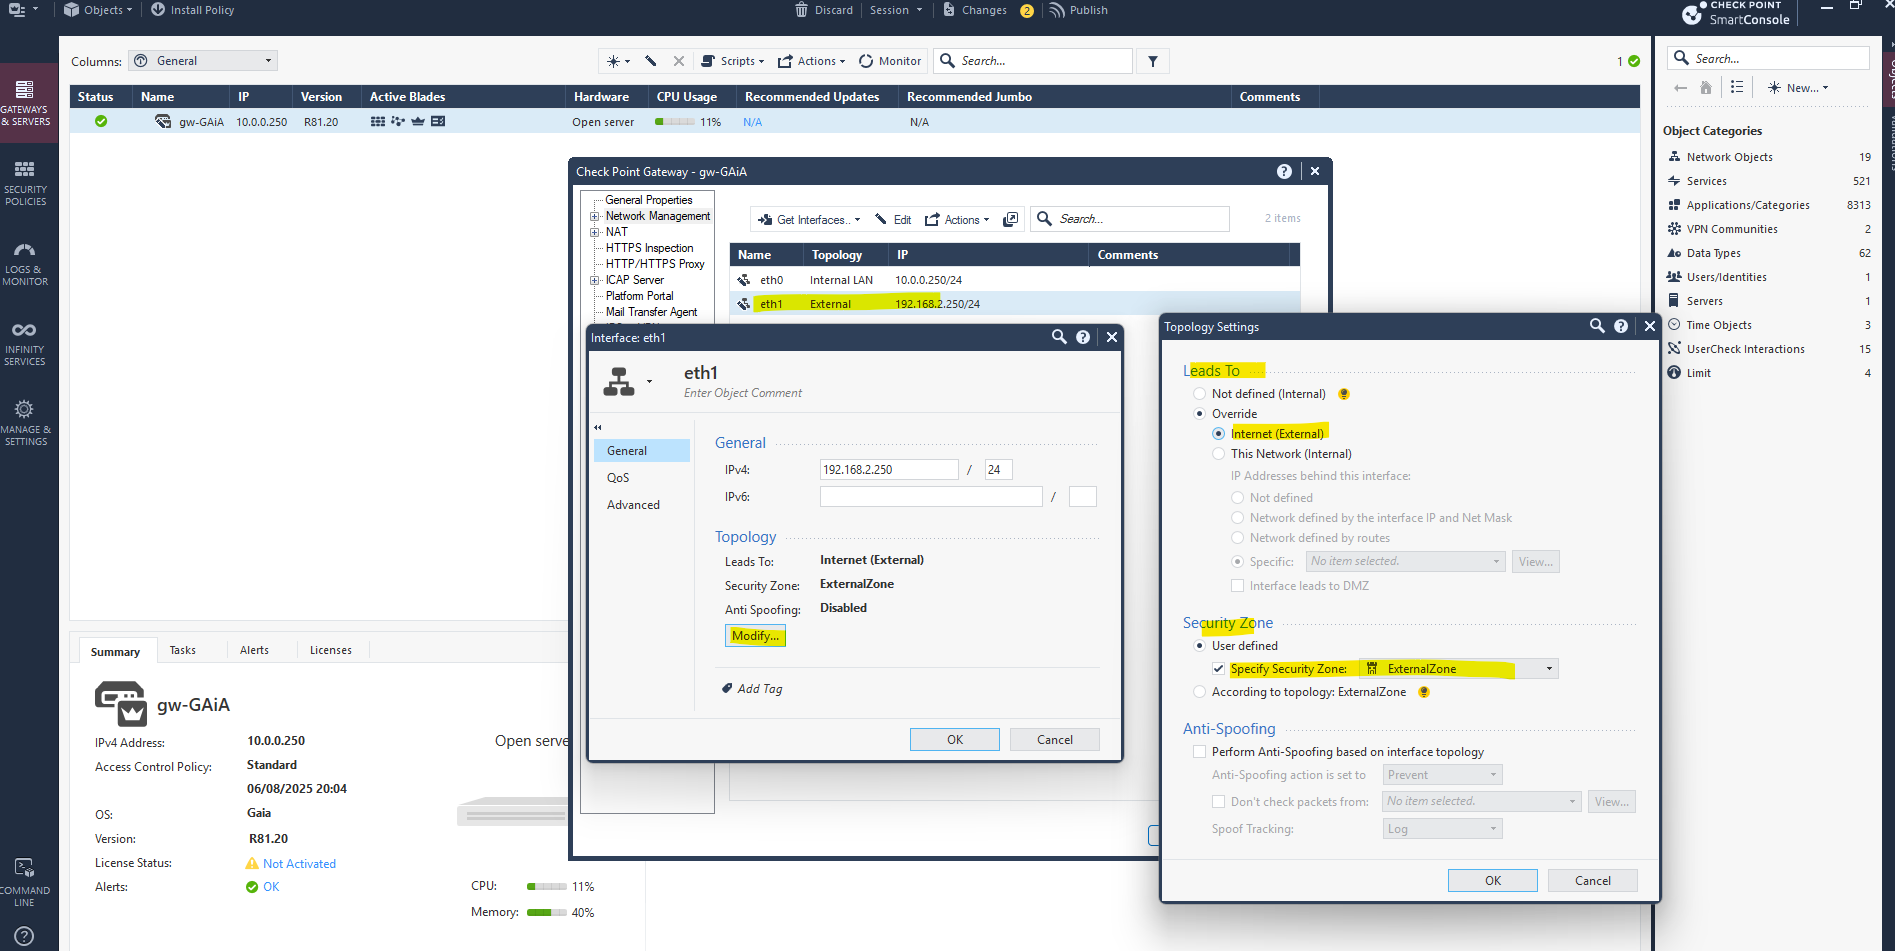Switch to the Licenses tab
1895x951 pixels.
[331, 650]
